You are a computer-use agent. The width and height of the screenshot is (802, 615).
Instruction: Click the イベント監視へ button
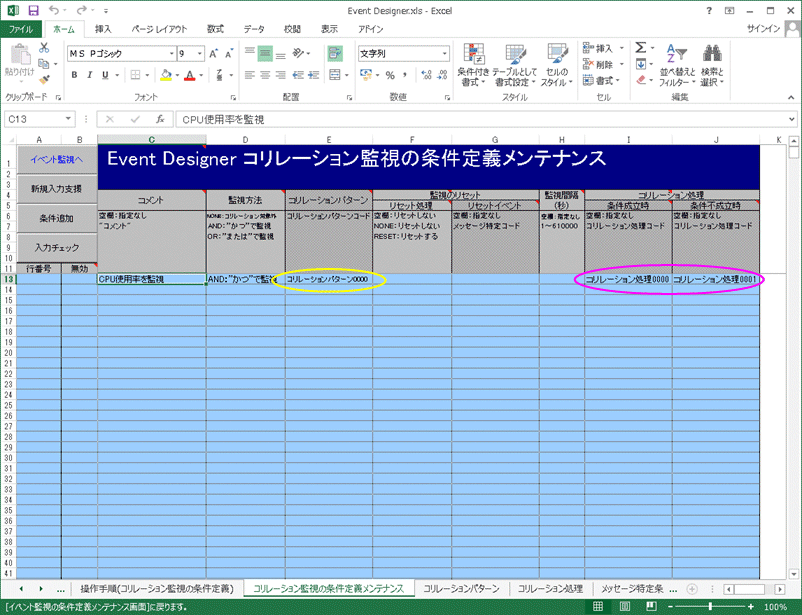pyautogui.click(x=56, y=160)
